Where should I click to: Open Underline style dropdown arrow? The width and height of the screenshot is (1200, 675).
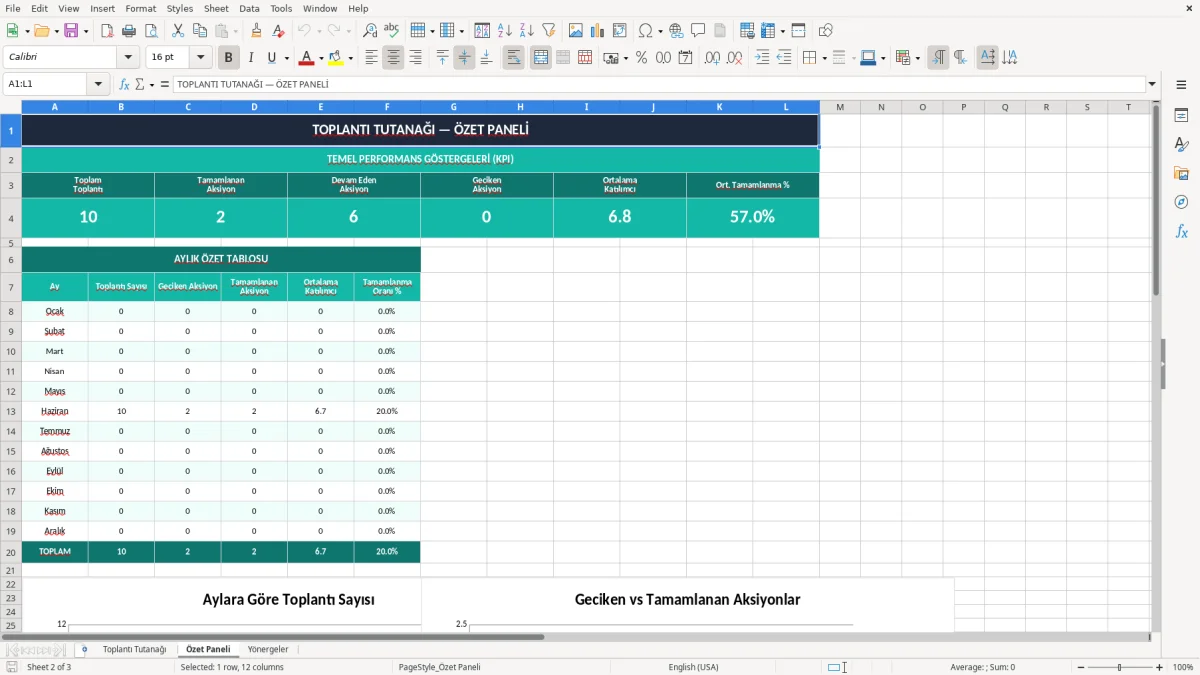(285, 58)
